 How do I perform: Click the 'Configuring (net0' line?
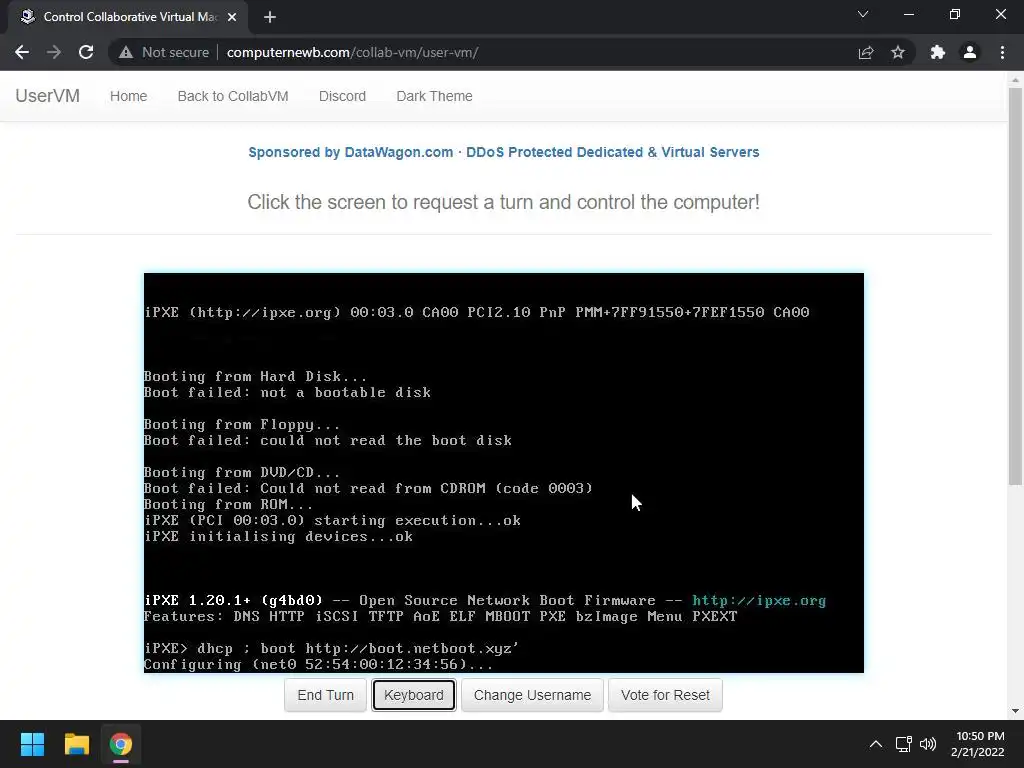click(318, 665)
